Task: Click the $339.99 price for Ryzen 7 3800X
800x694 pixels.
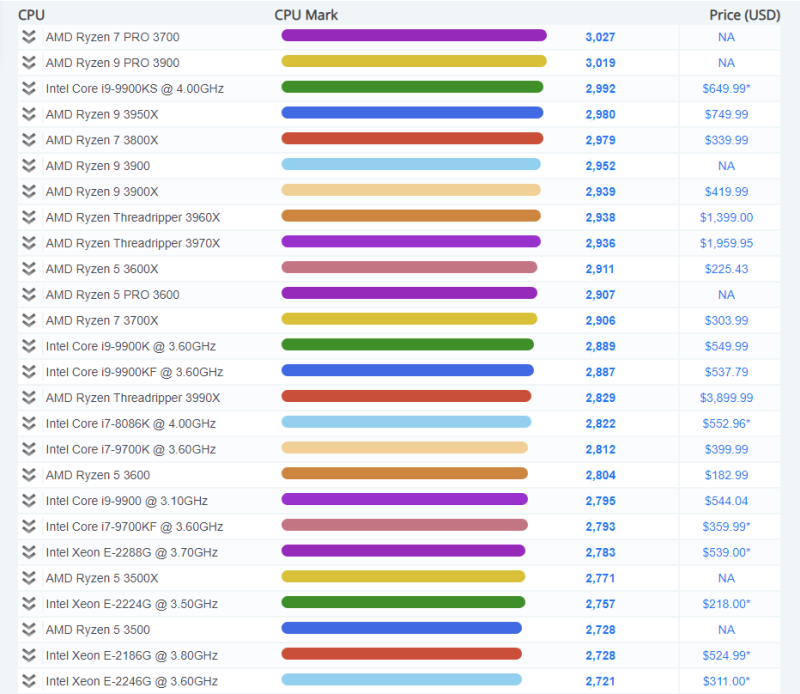Action: click(x=727, y=140)
